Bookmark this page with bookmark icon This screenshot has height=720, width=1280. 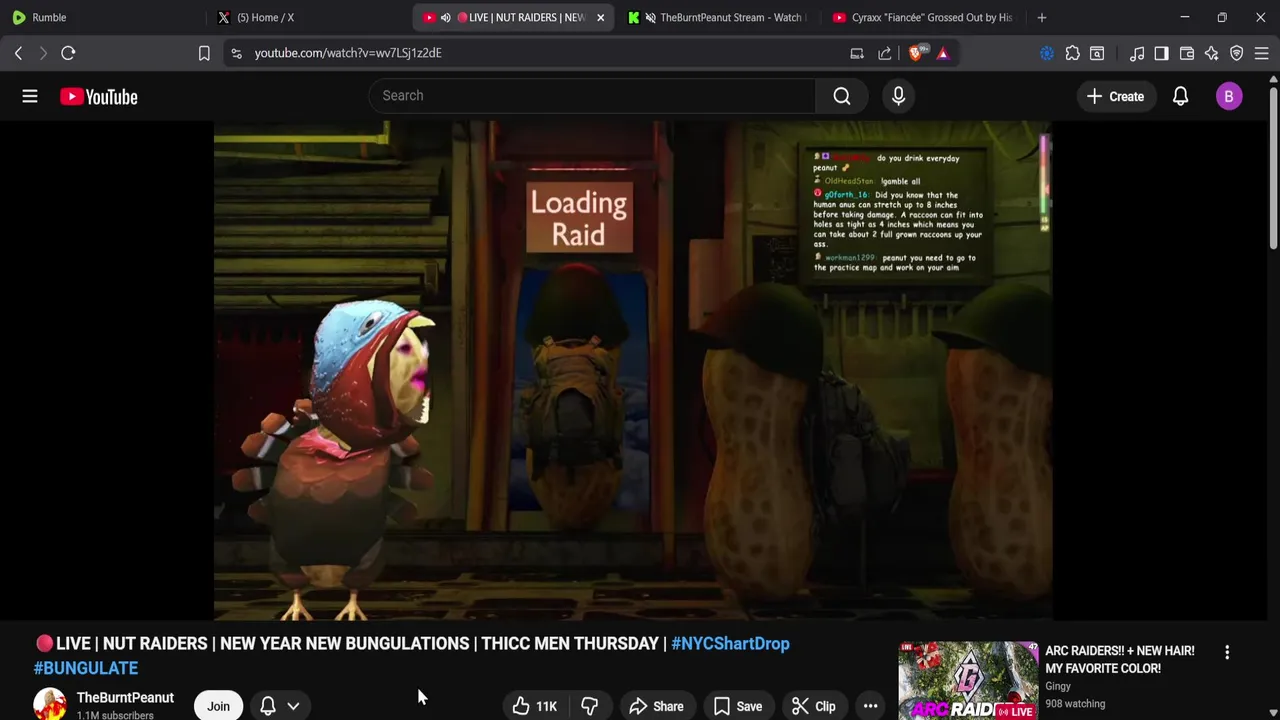pos(204,53)
